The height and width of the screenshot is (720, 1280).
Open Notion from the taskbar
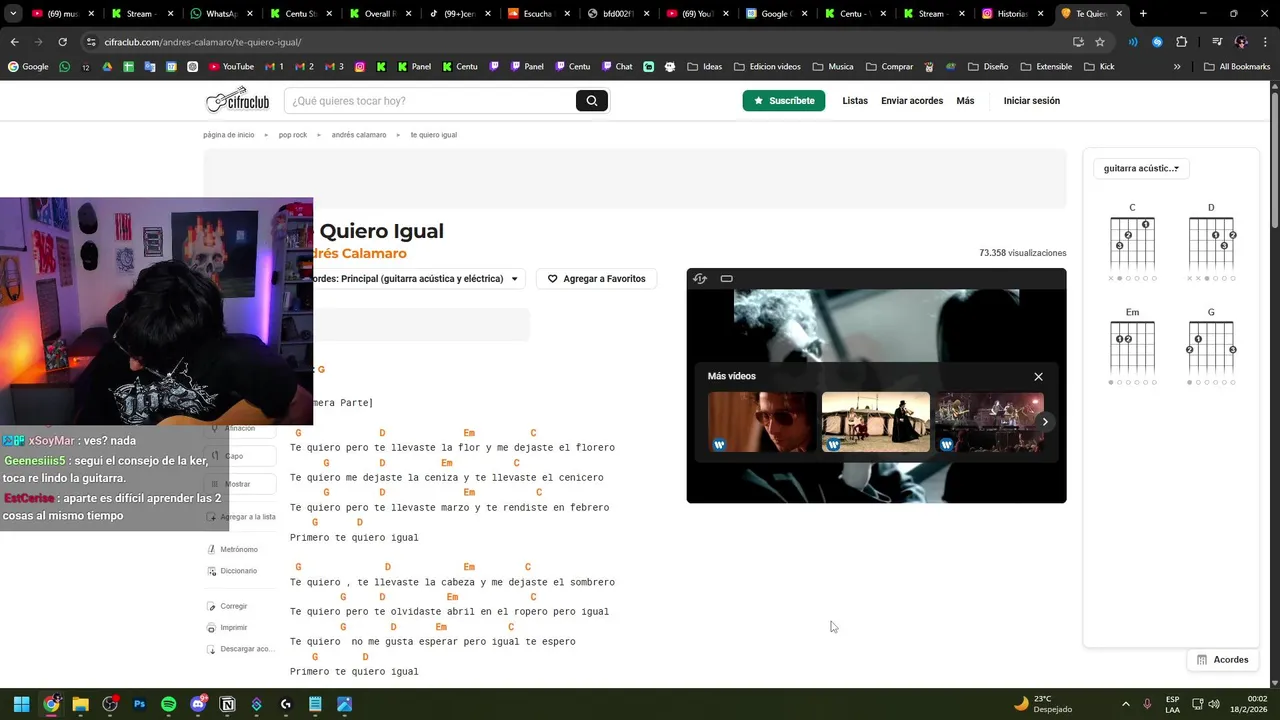click(227, 704)
